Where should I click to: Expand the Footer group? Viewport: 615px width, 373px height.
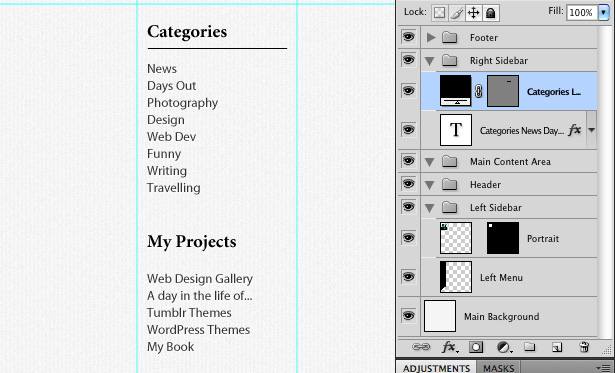431,38
